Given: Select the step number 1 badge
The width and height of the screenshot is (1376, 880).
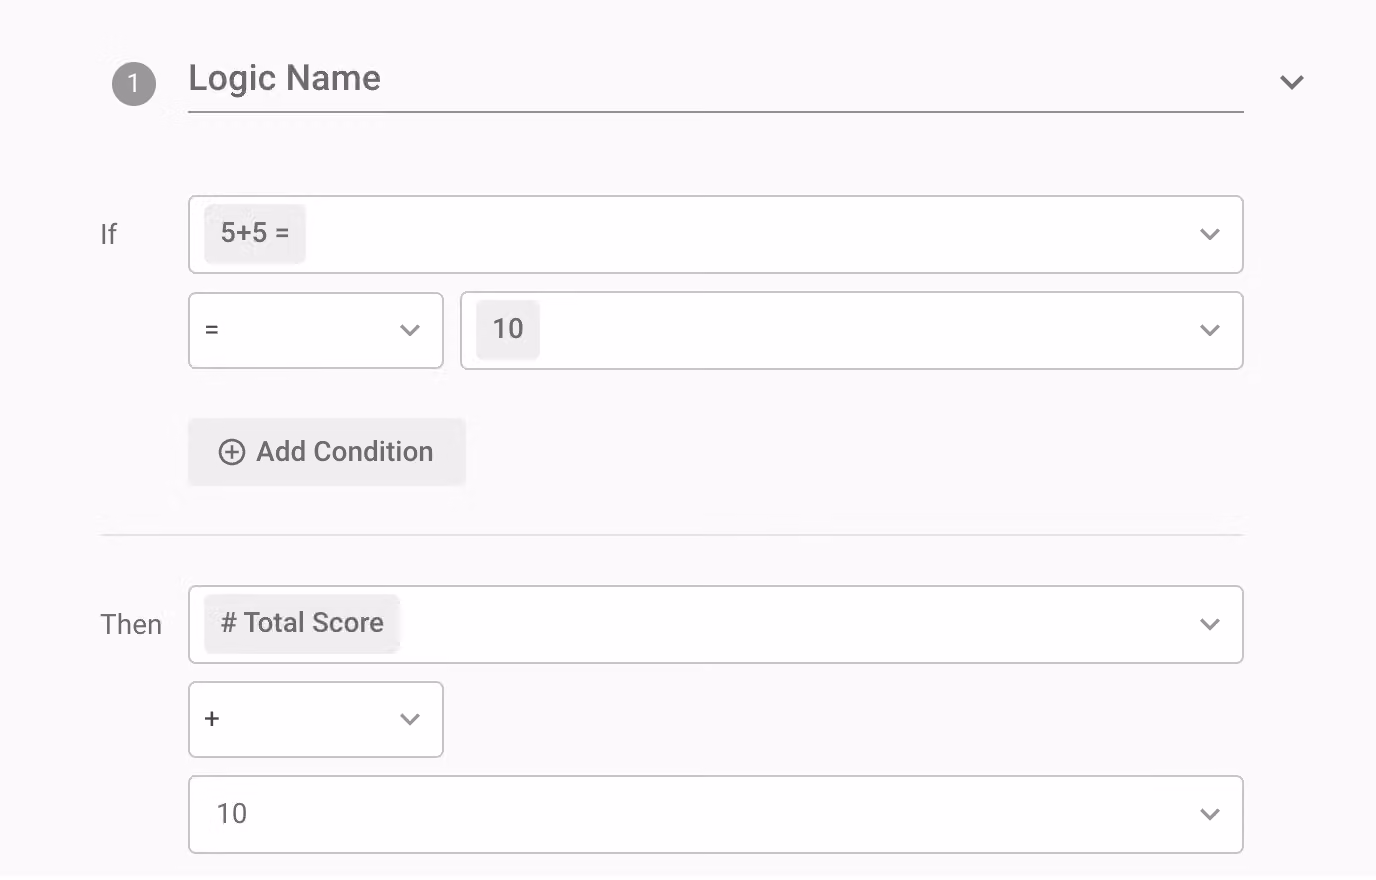Looking at the screenshot, I should 134,84.
